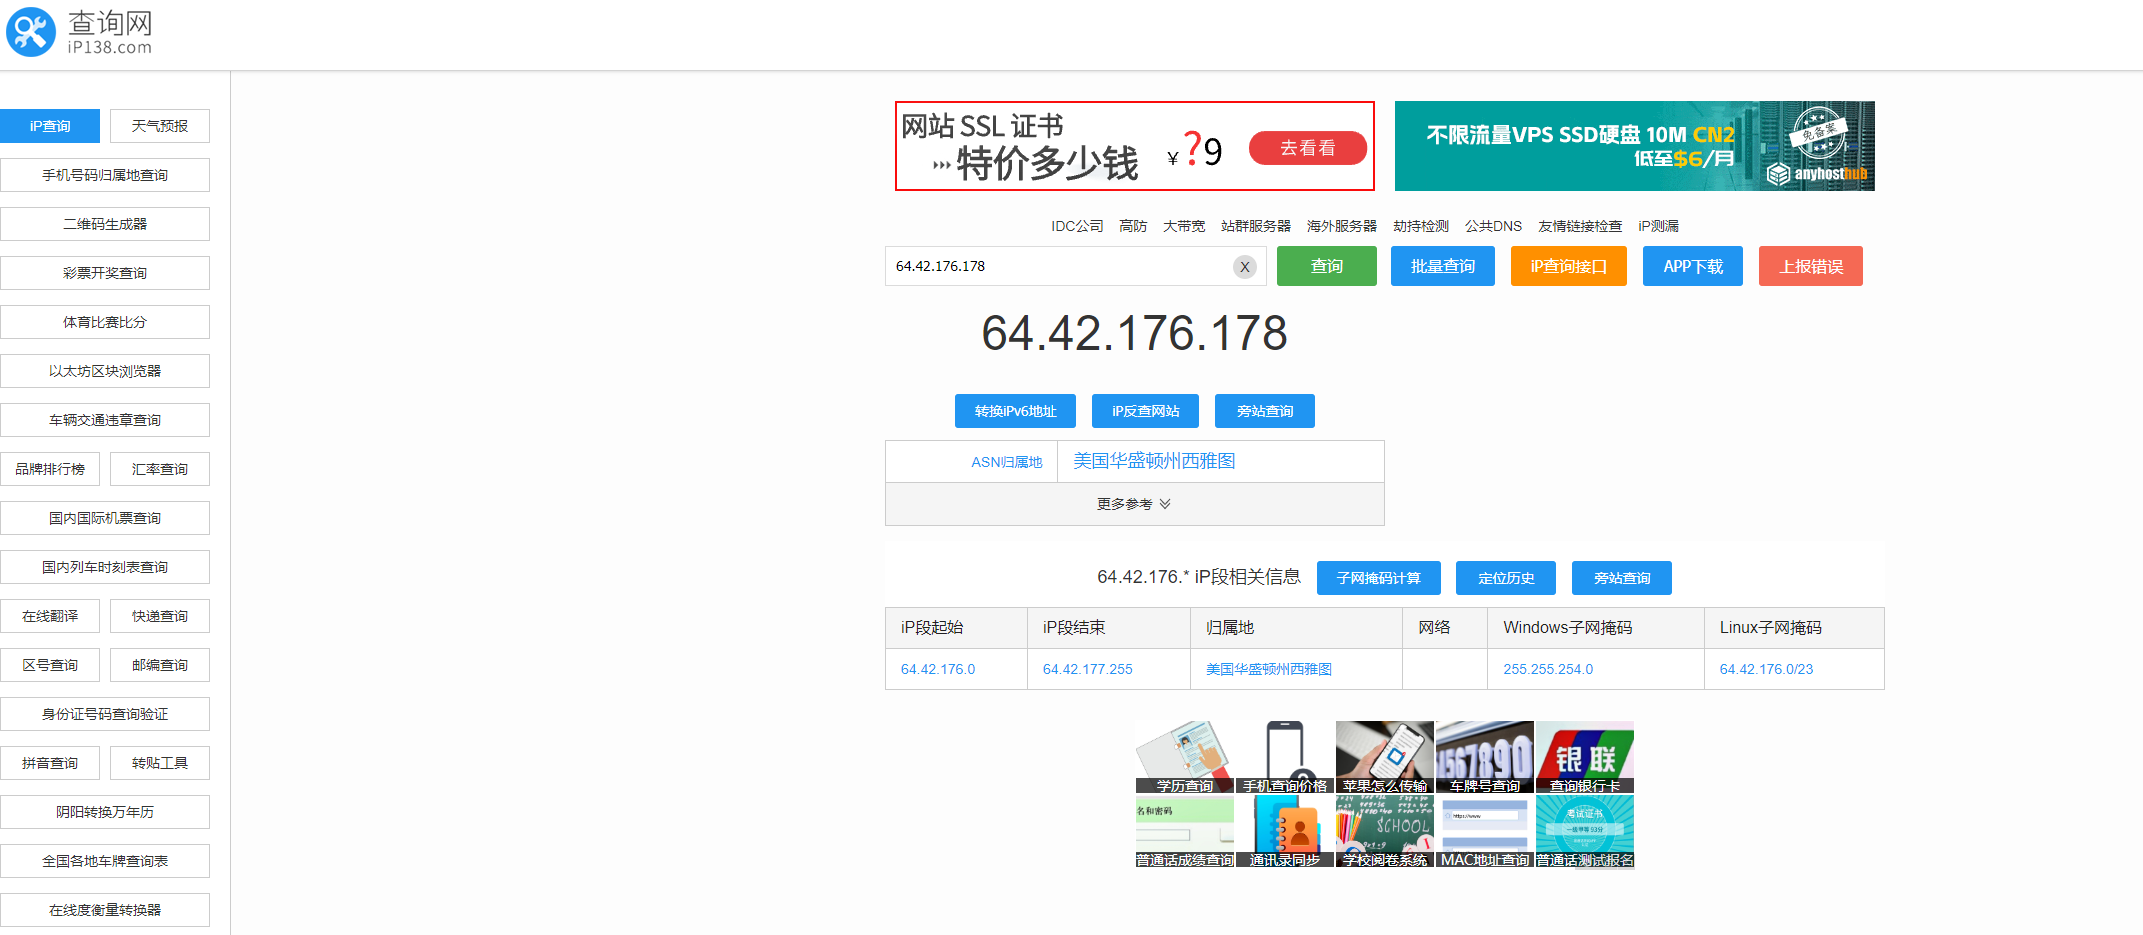Screen dimensions: 2143x935
Task: Click 转换iPv6地址 button
Action: pos(1015,411)
